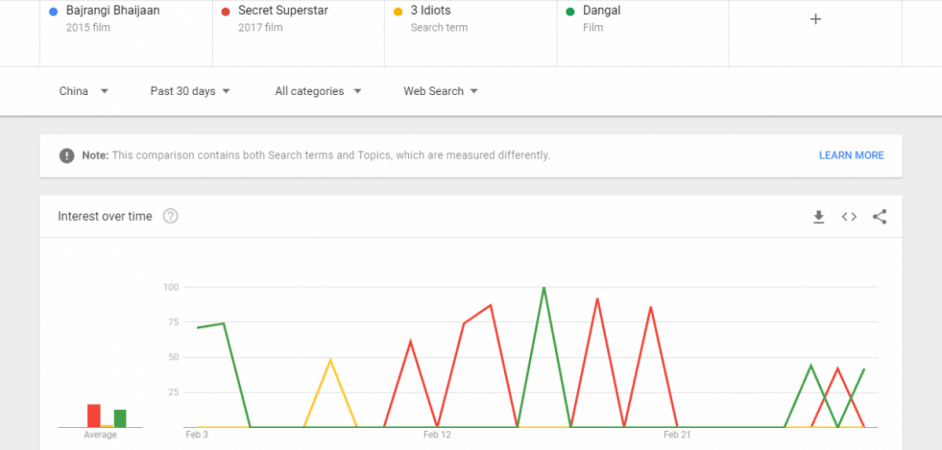Download the Interest over time data

pos(818,217)
